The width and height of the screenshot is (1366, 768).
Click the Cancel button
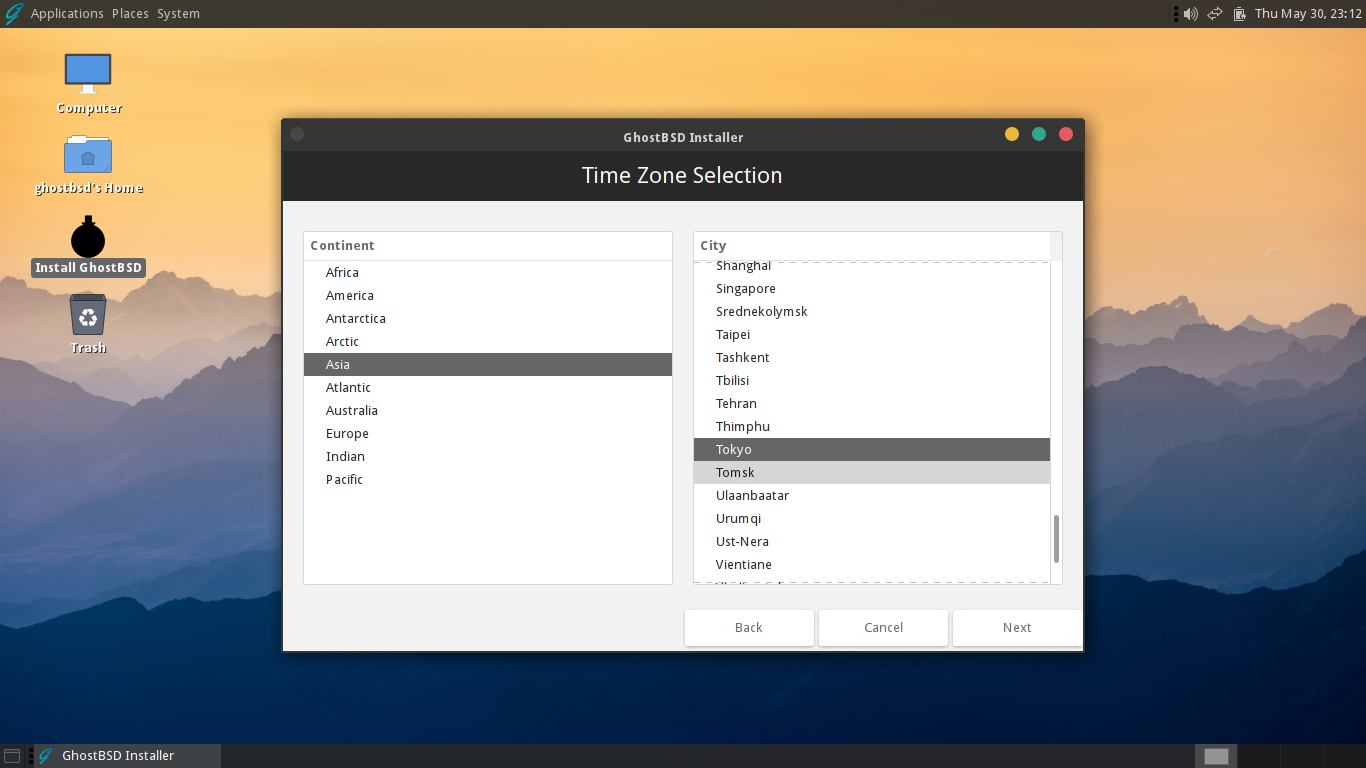(x=883, y=628)
